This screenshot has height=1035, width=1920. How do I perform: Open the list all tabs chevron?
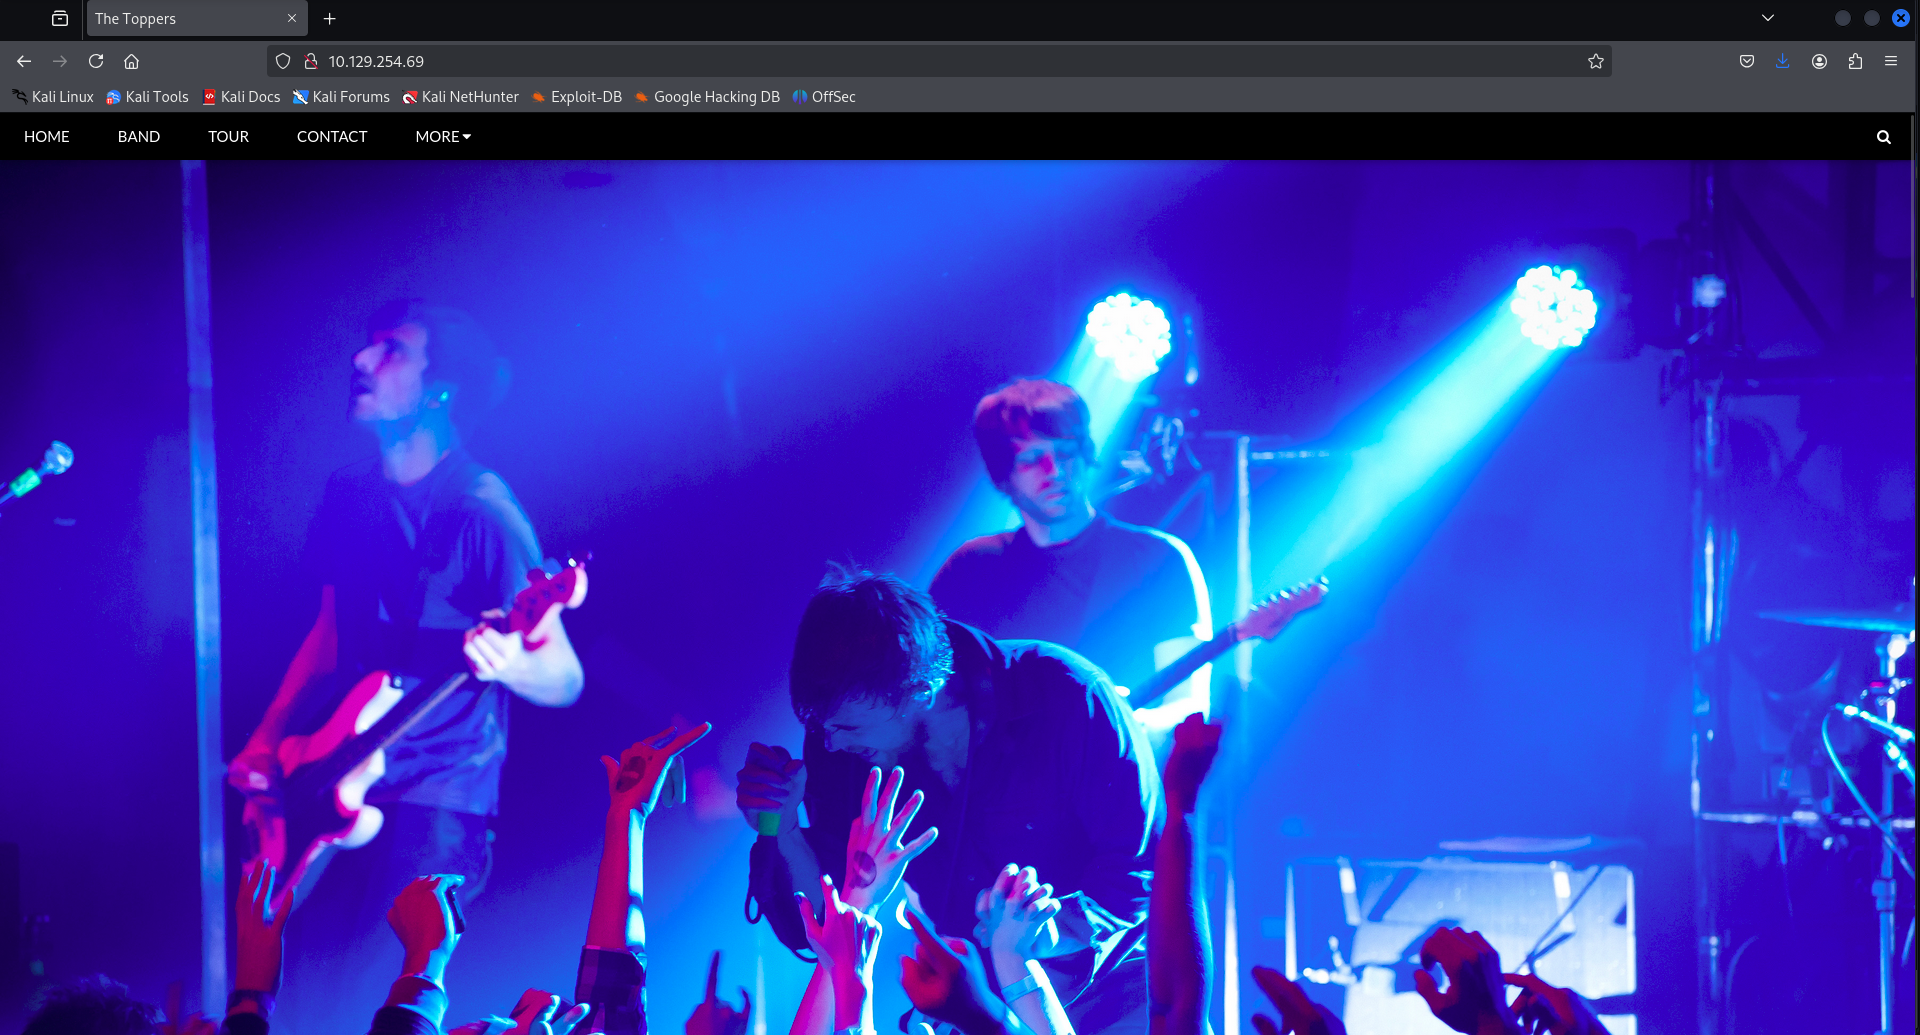1767,18
